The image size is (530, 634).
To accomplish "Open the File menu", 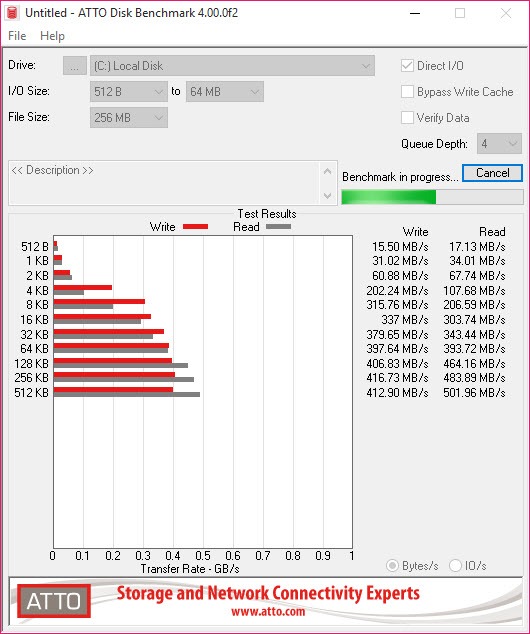I will (17, 36).
